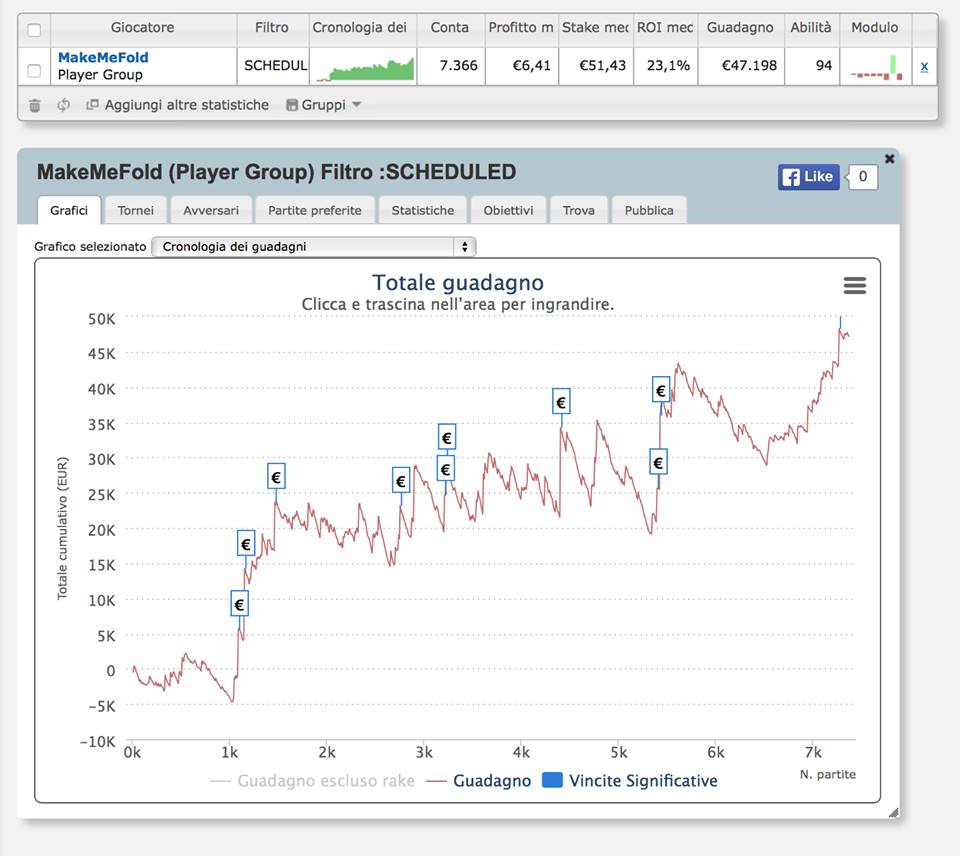Click the euro marker near 30K at 5.4k games

pos(658,462)
